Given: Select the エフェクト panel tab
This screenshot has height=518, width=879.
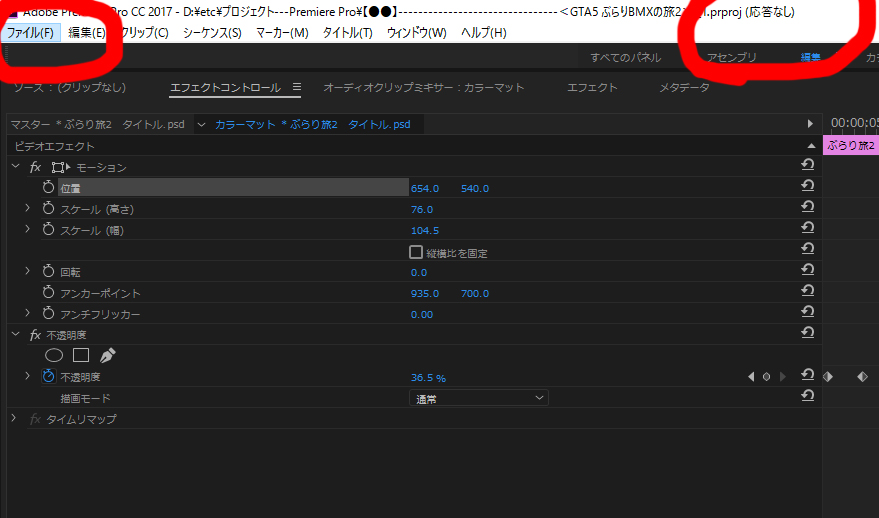Looking at the screenshot, I should [x=592, y=87].
